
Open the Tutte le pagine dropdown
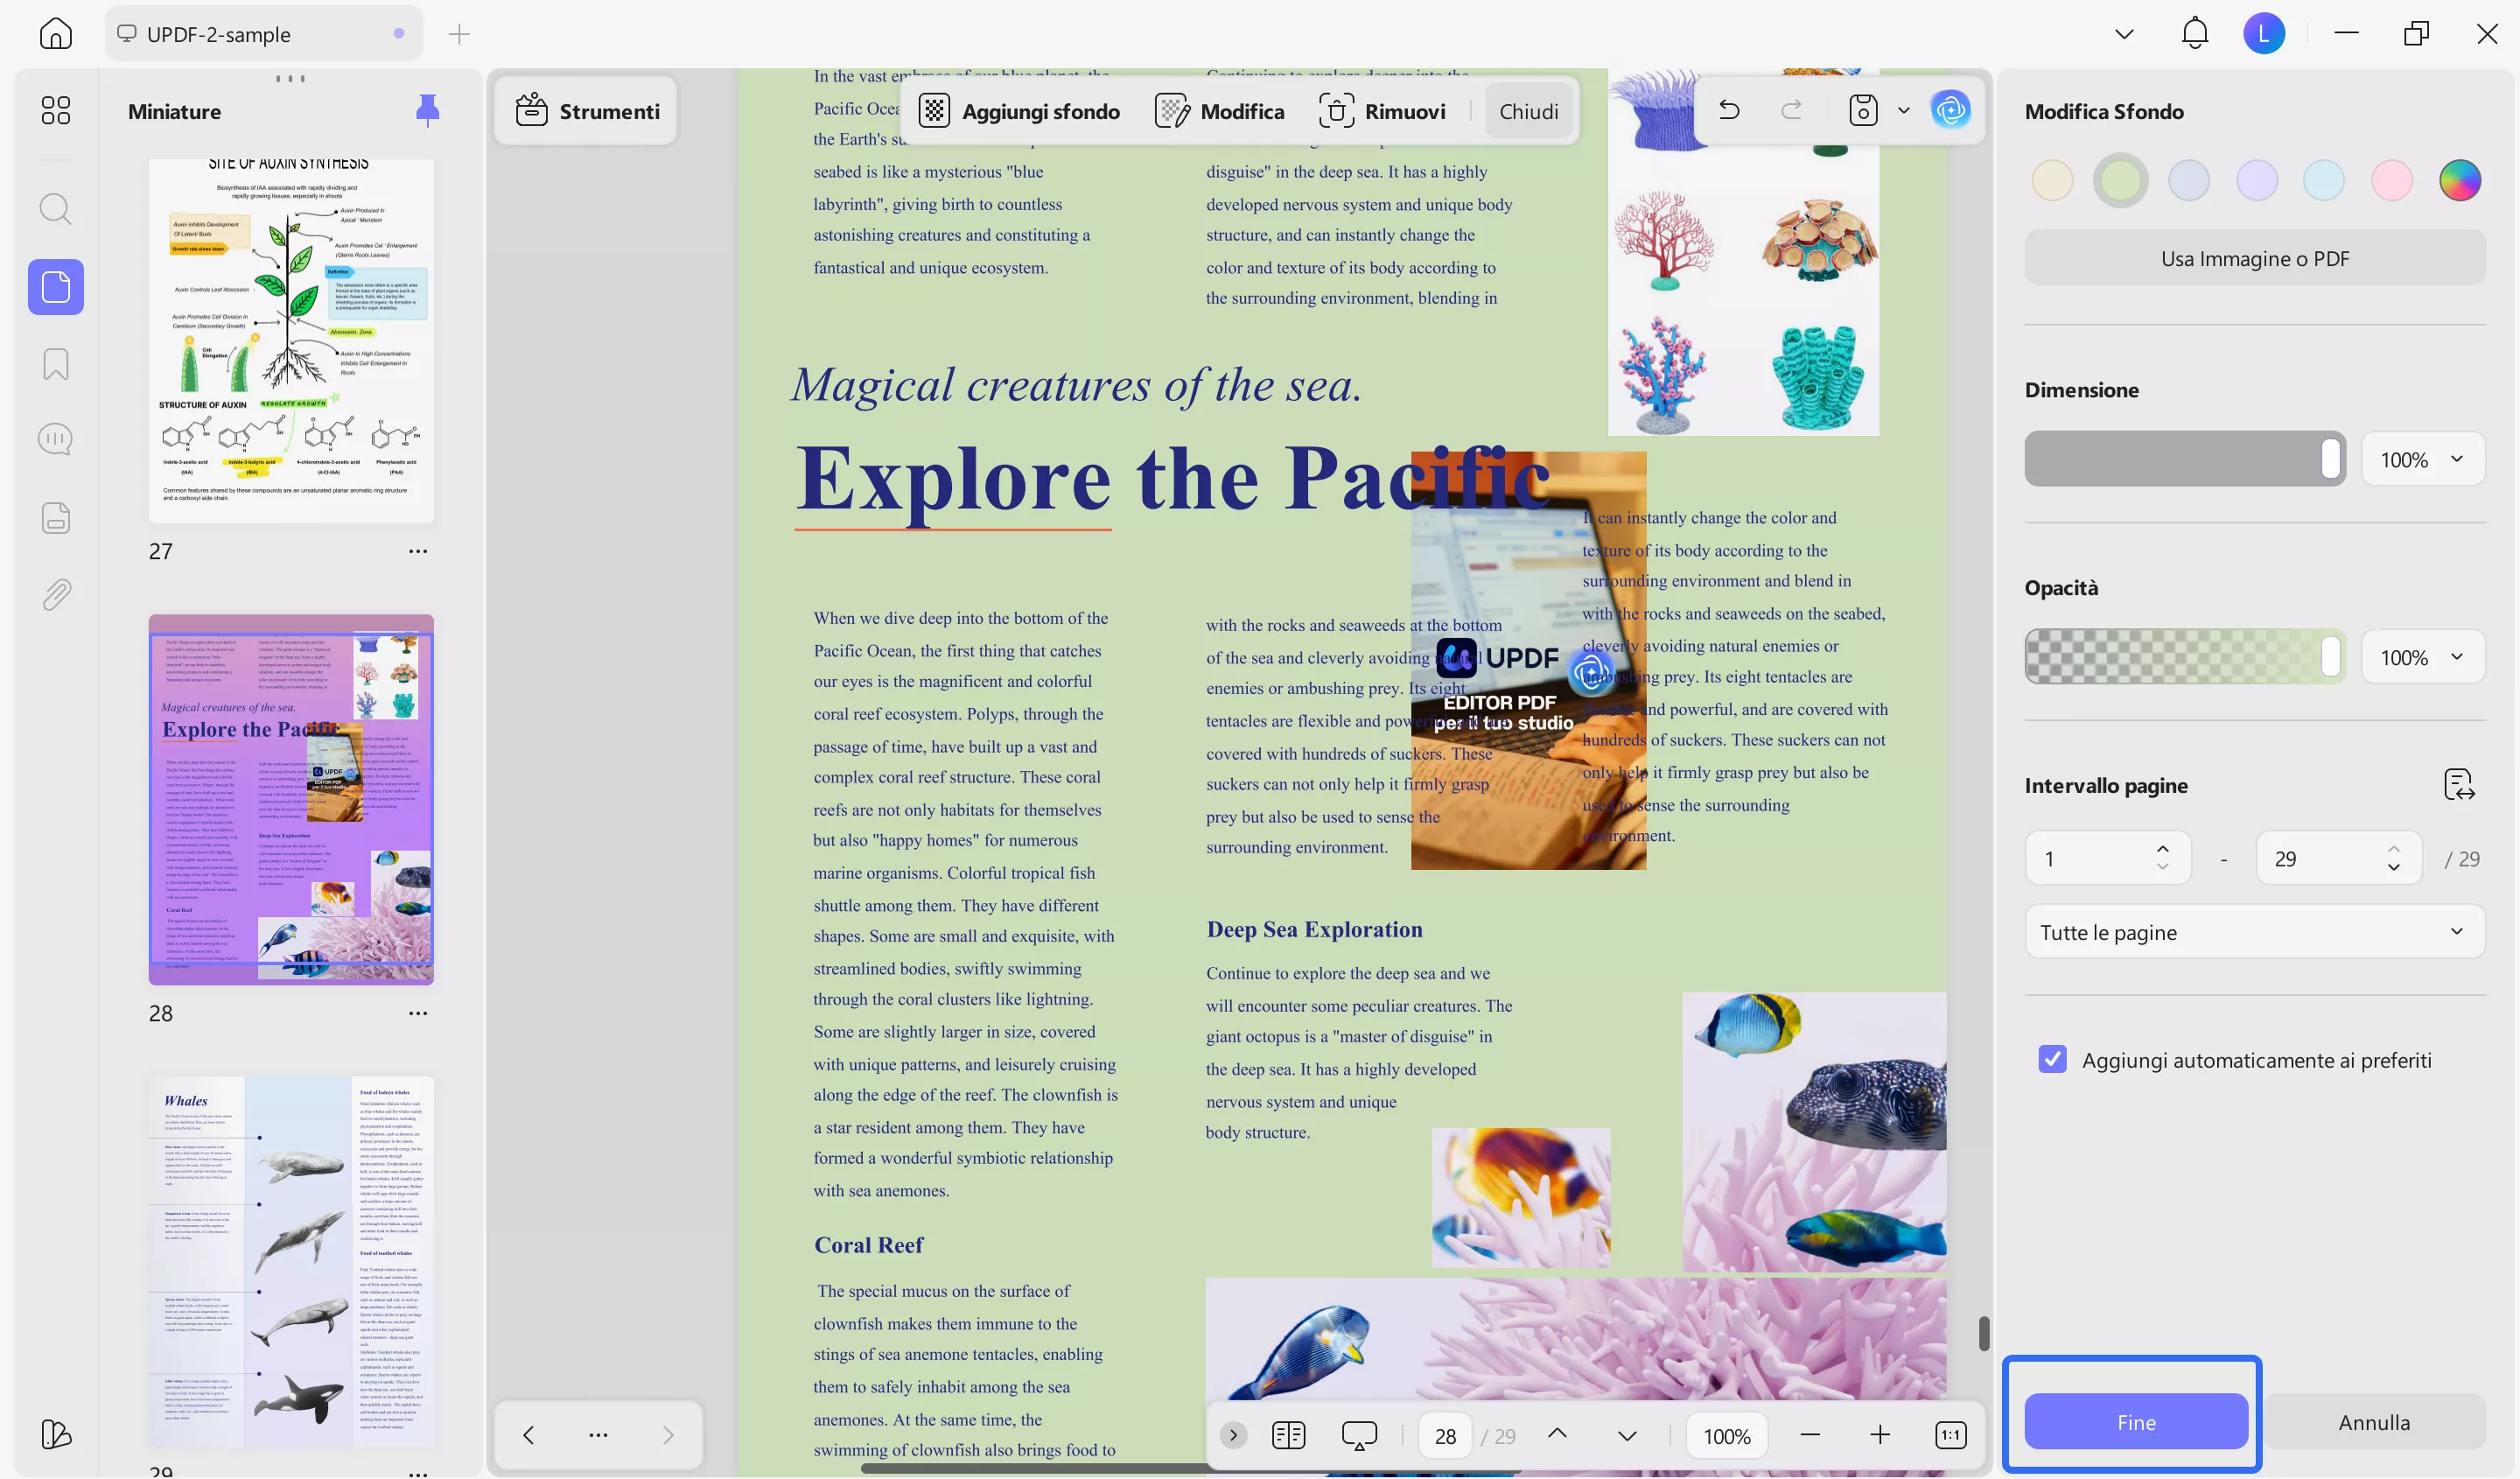point(2254,931)
